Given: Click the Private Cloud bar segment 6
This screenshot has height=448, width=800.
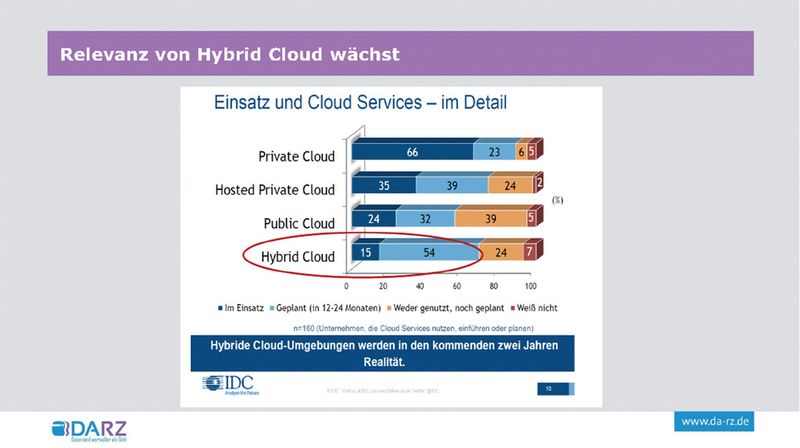Looking at the screenshot, I should 521,152.
